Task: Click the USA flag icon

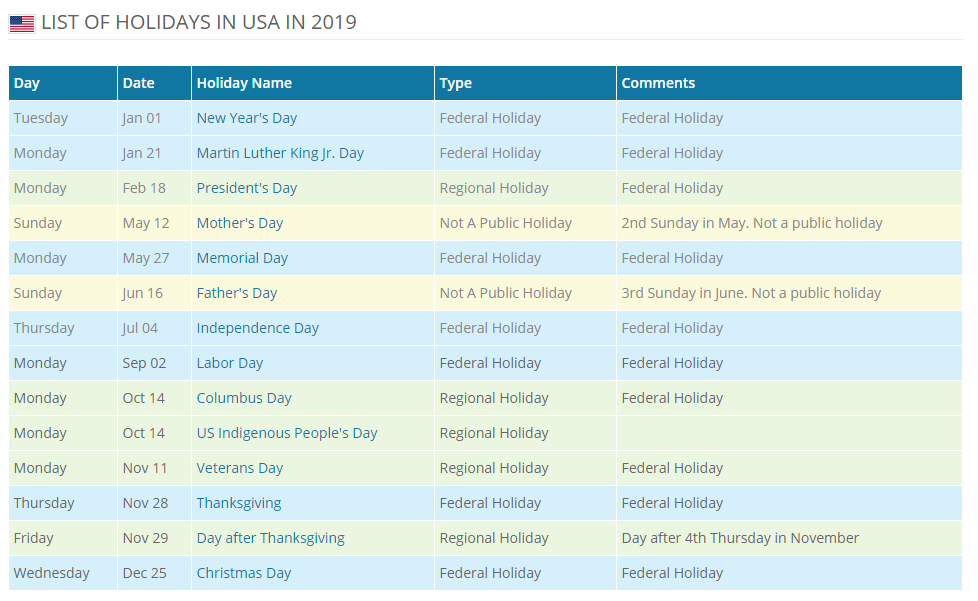Action: pyautogui.click(x=22, y=24)
